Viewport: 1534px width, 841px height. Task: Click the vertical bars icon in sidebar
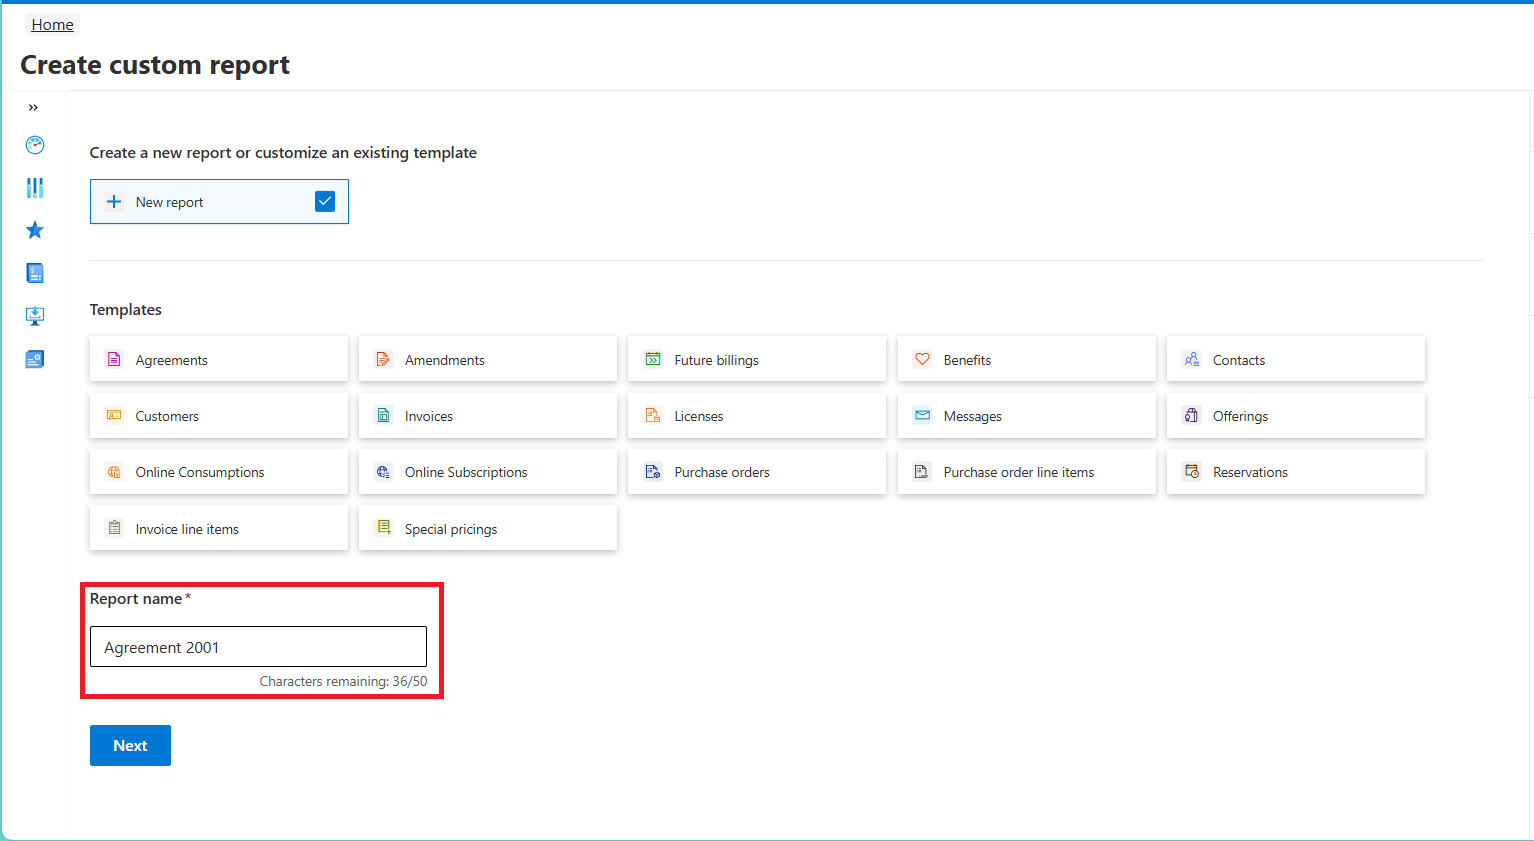(35, 188)
